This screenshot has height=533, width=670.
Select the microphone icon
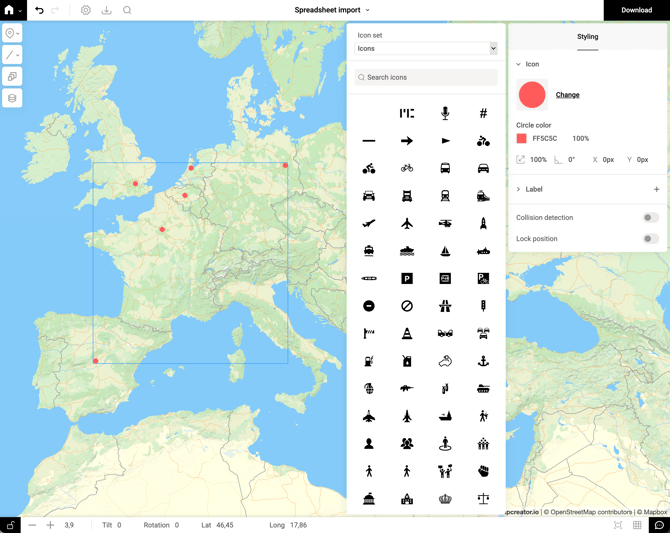pos(445,114)
